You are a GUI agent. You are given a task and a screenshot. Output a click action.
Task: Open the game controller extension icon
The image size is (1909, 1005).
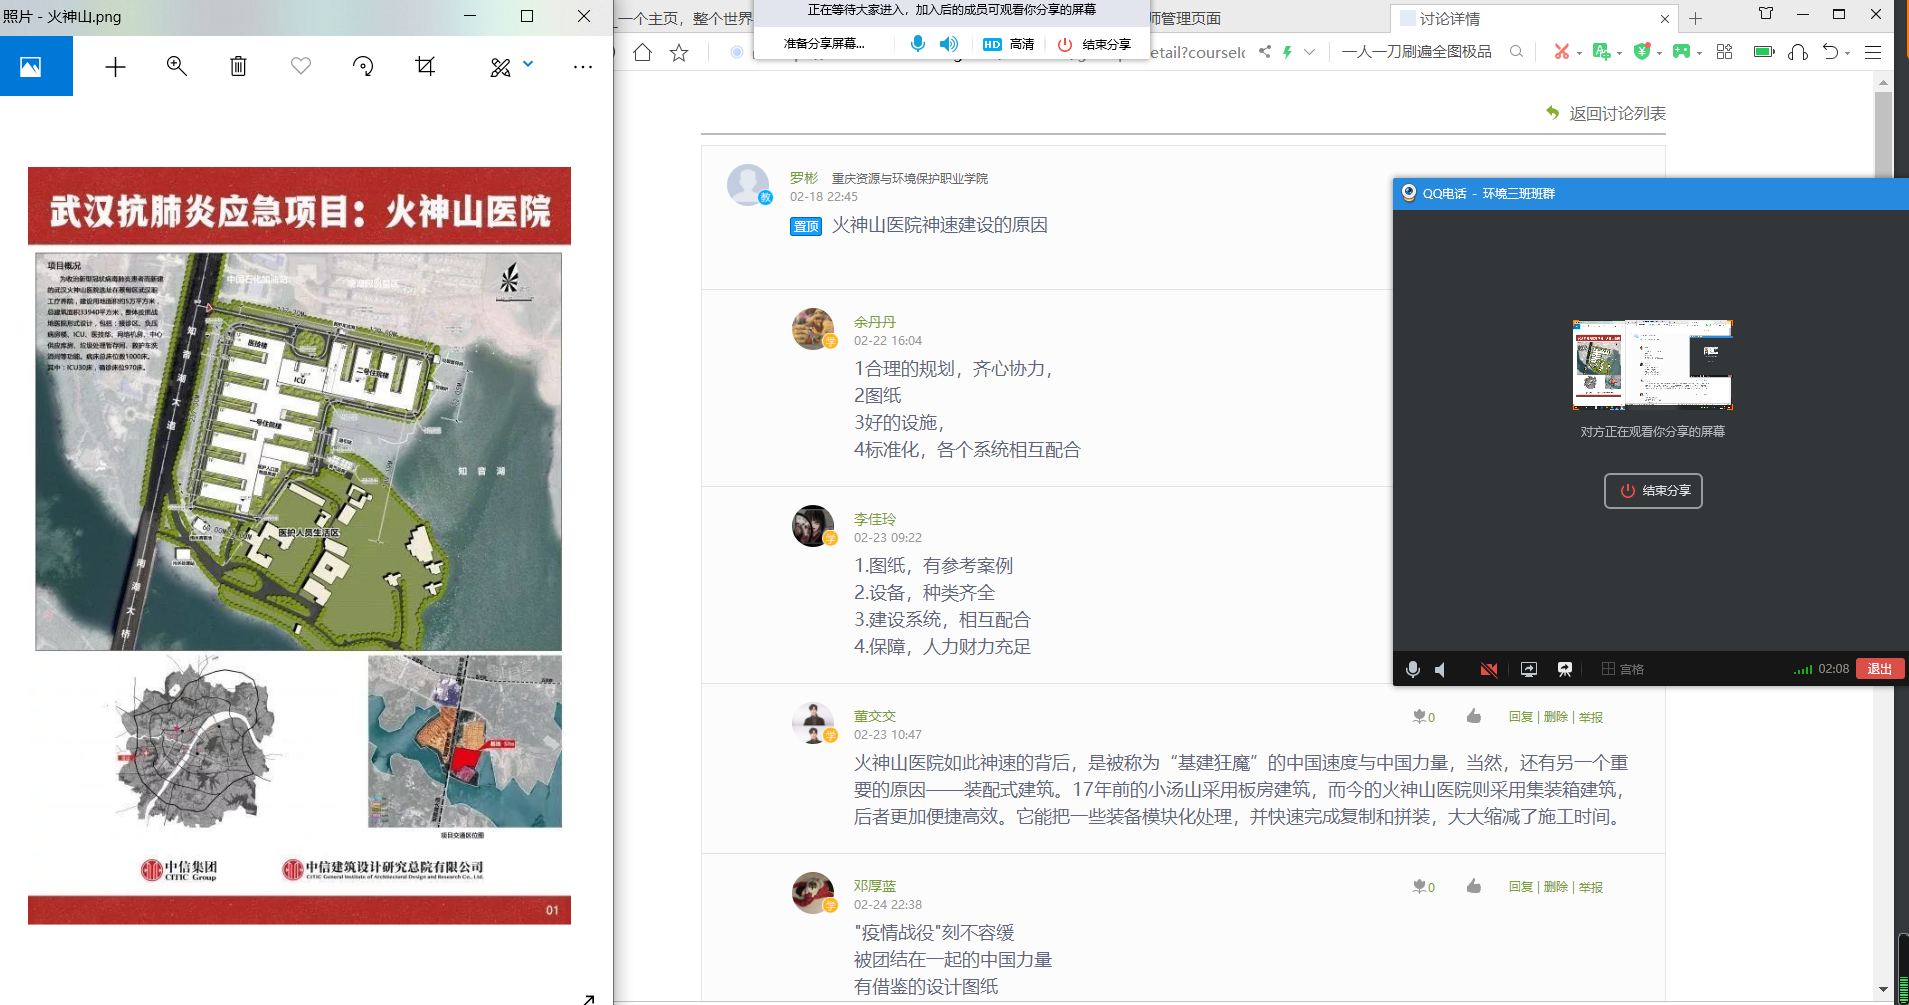1681,51
